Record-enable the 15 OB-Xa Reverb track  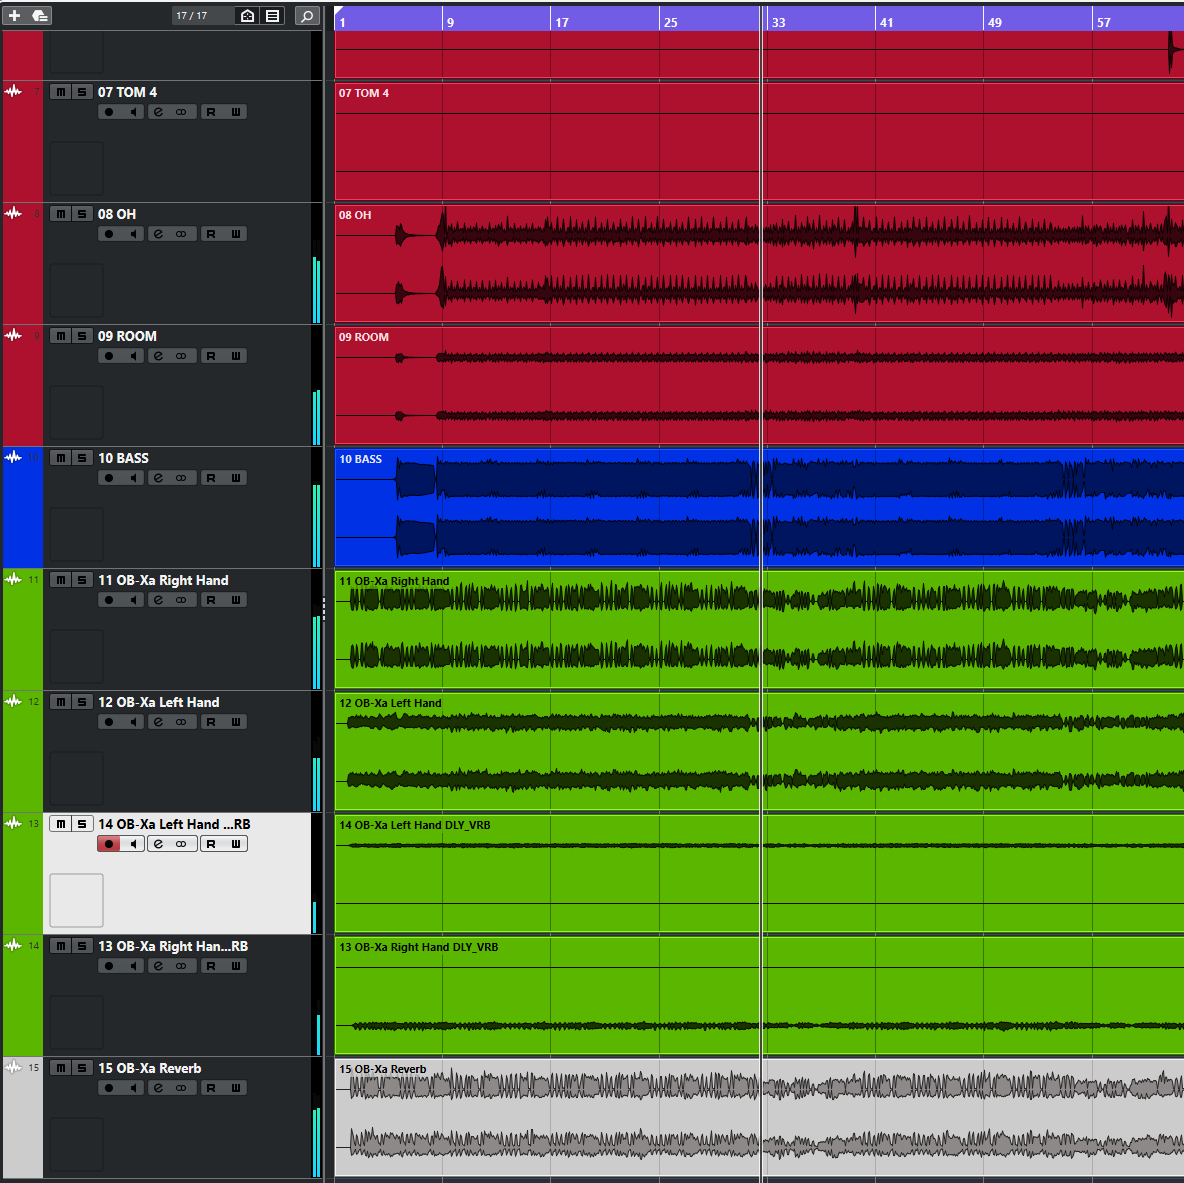(109, 1088)
